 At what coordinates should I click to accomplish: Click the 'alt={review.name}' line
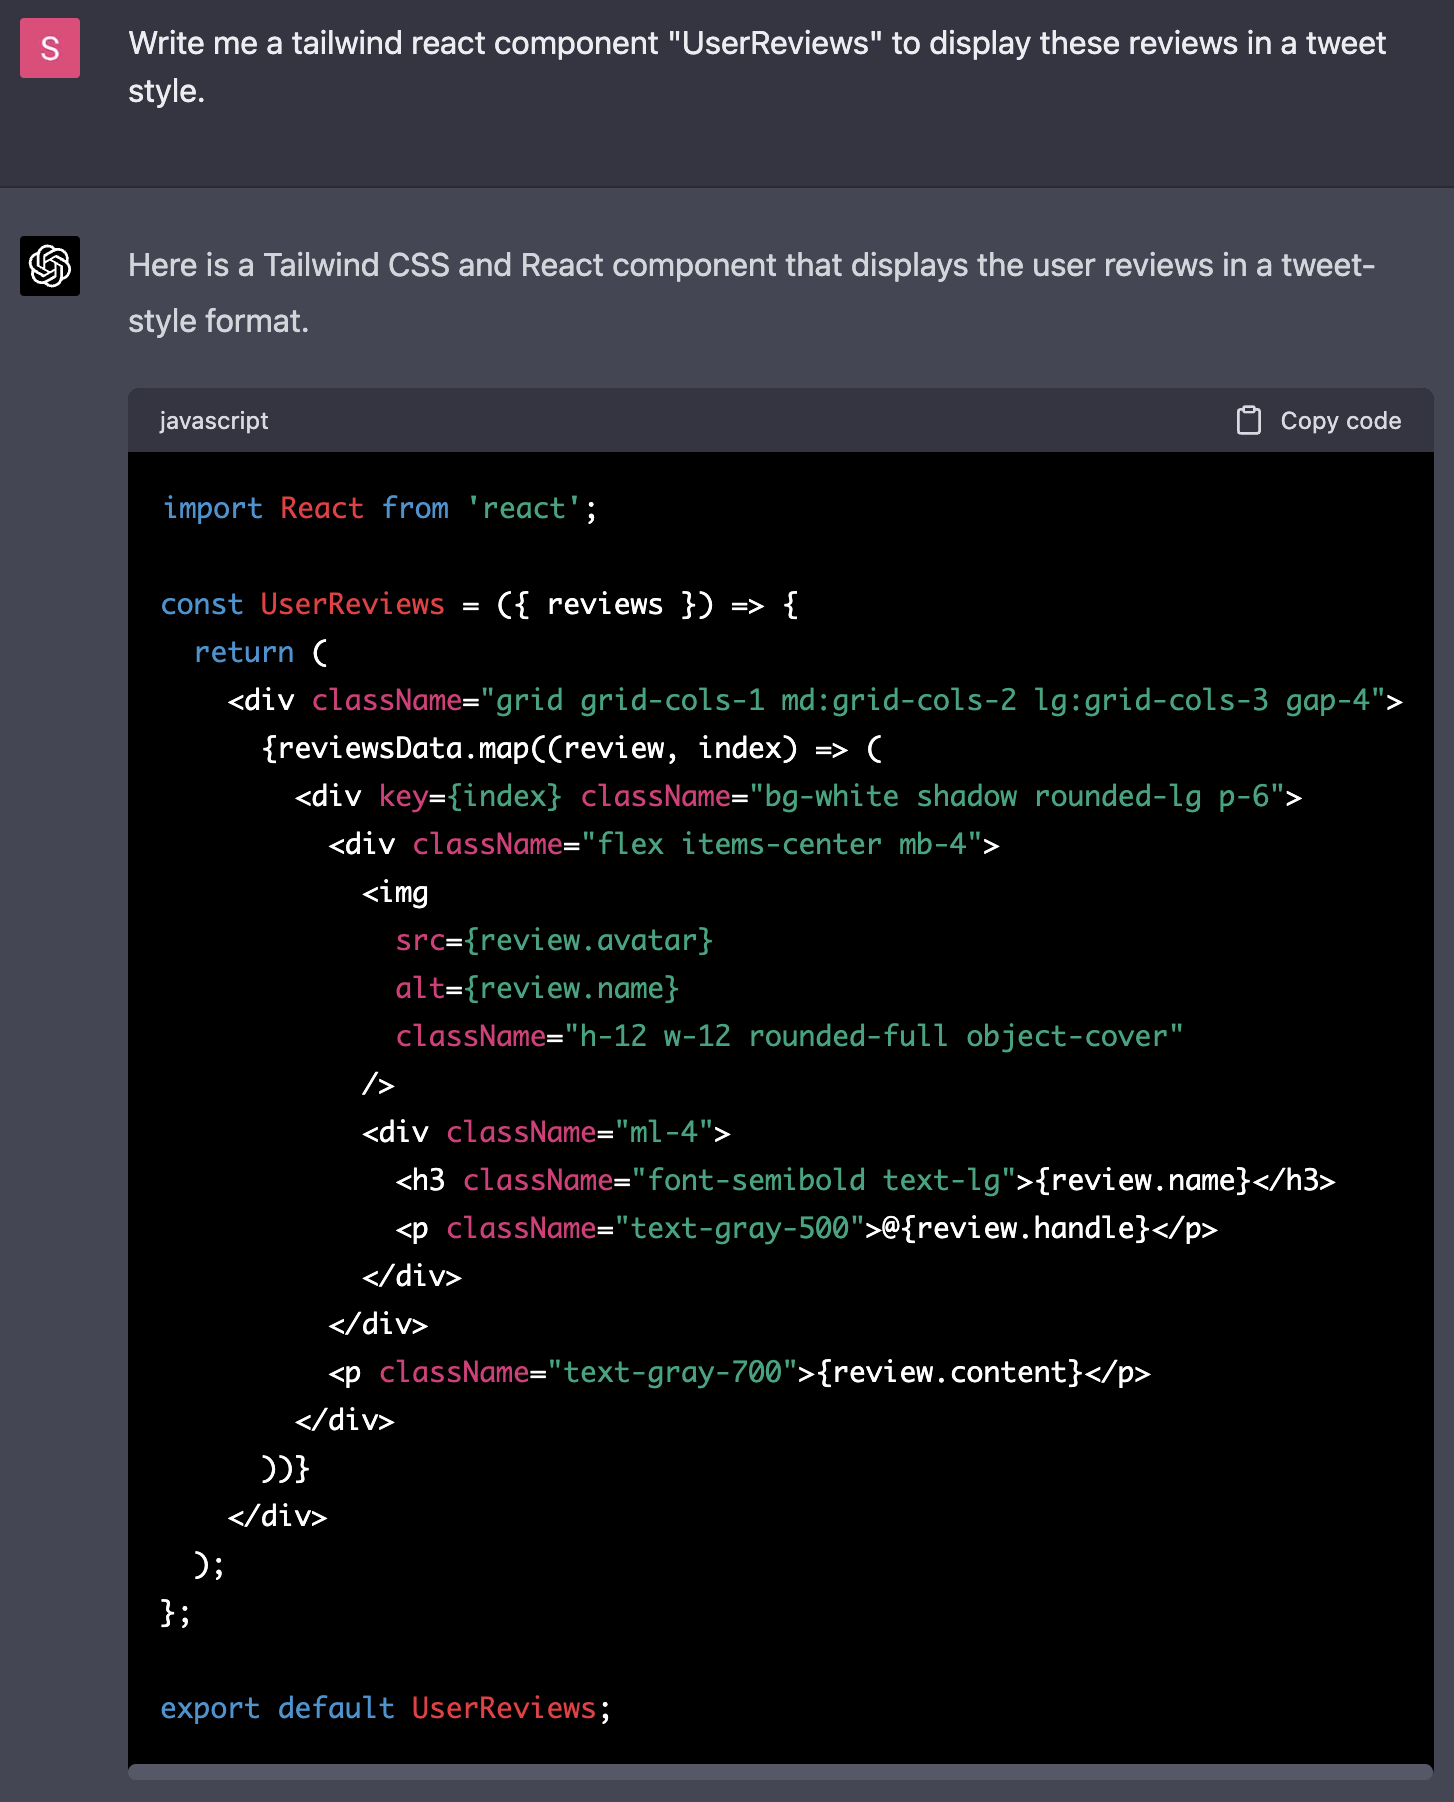point(537,988)
